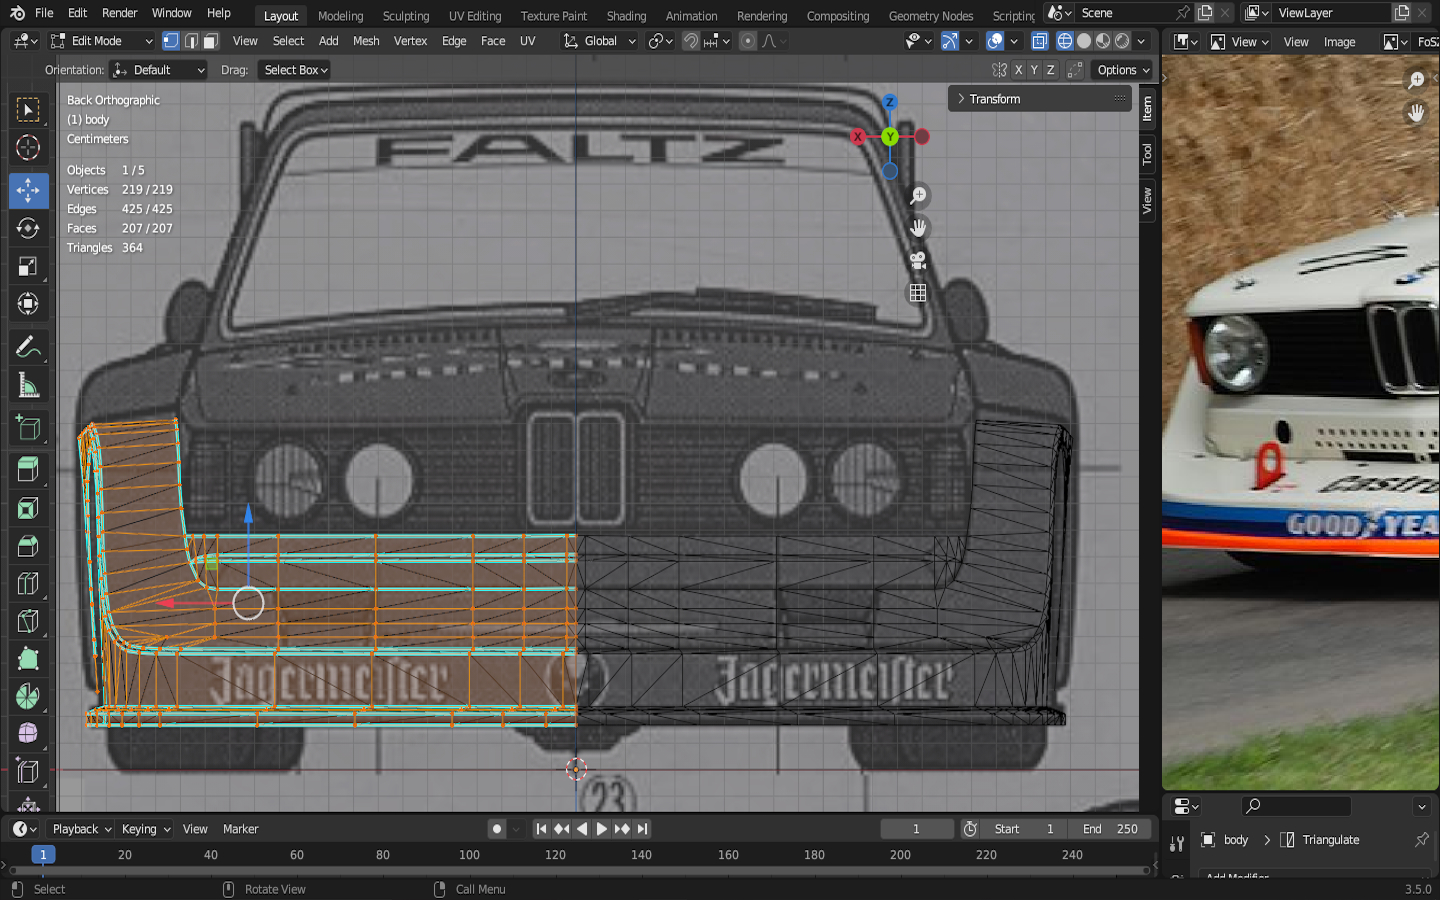1440x900 pixels.
Task: Select the Spin tool
Action: [28, 697]
